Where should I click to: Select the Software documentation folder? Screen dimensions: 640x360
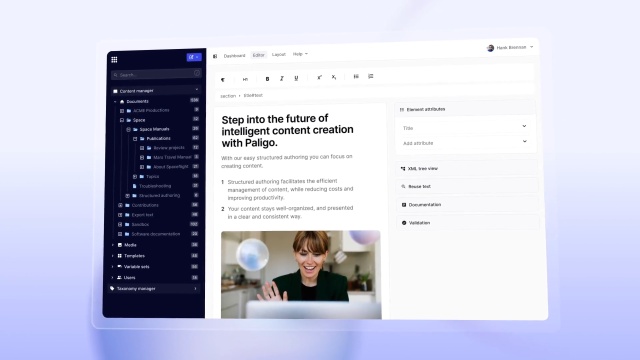point(156,234)
